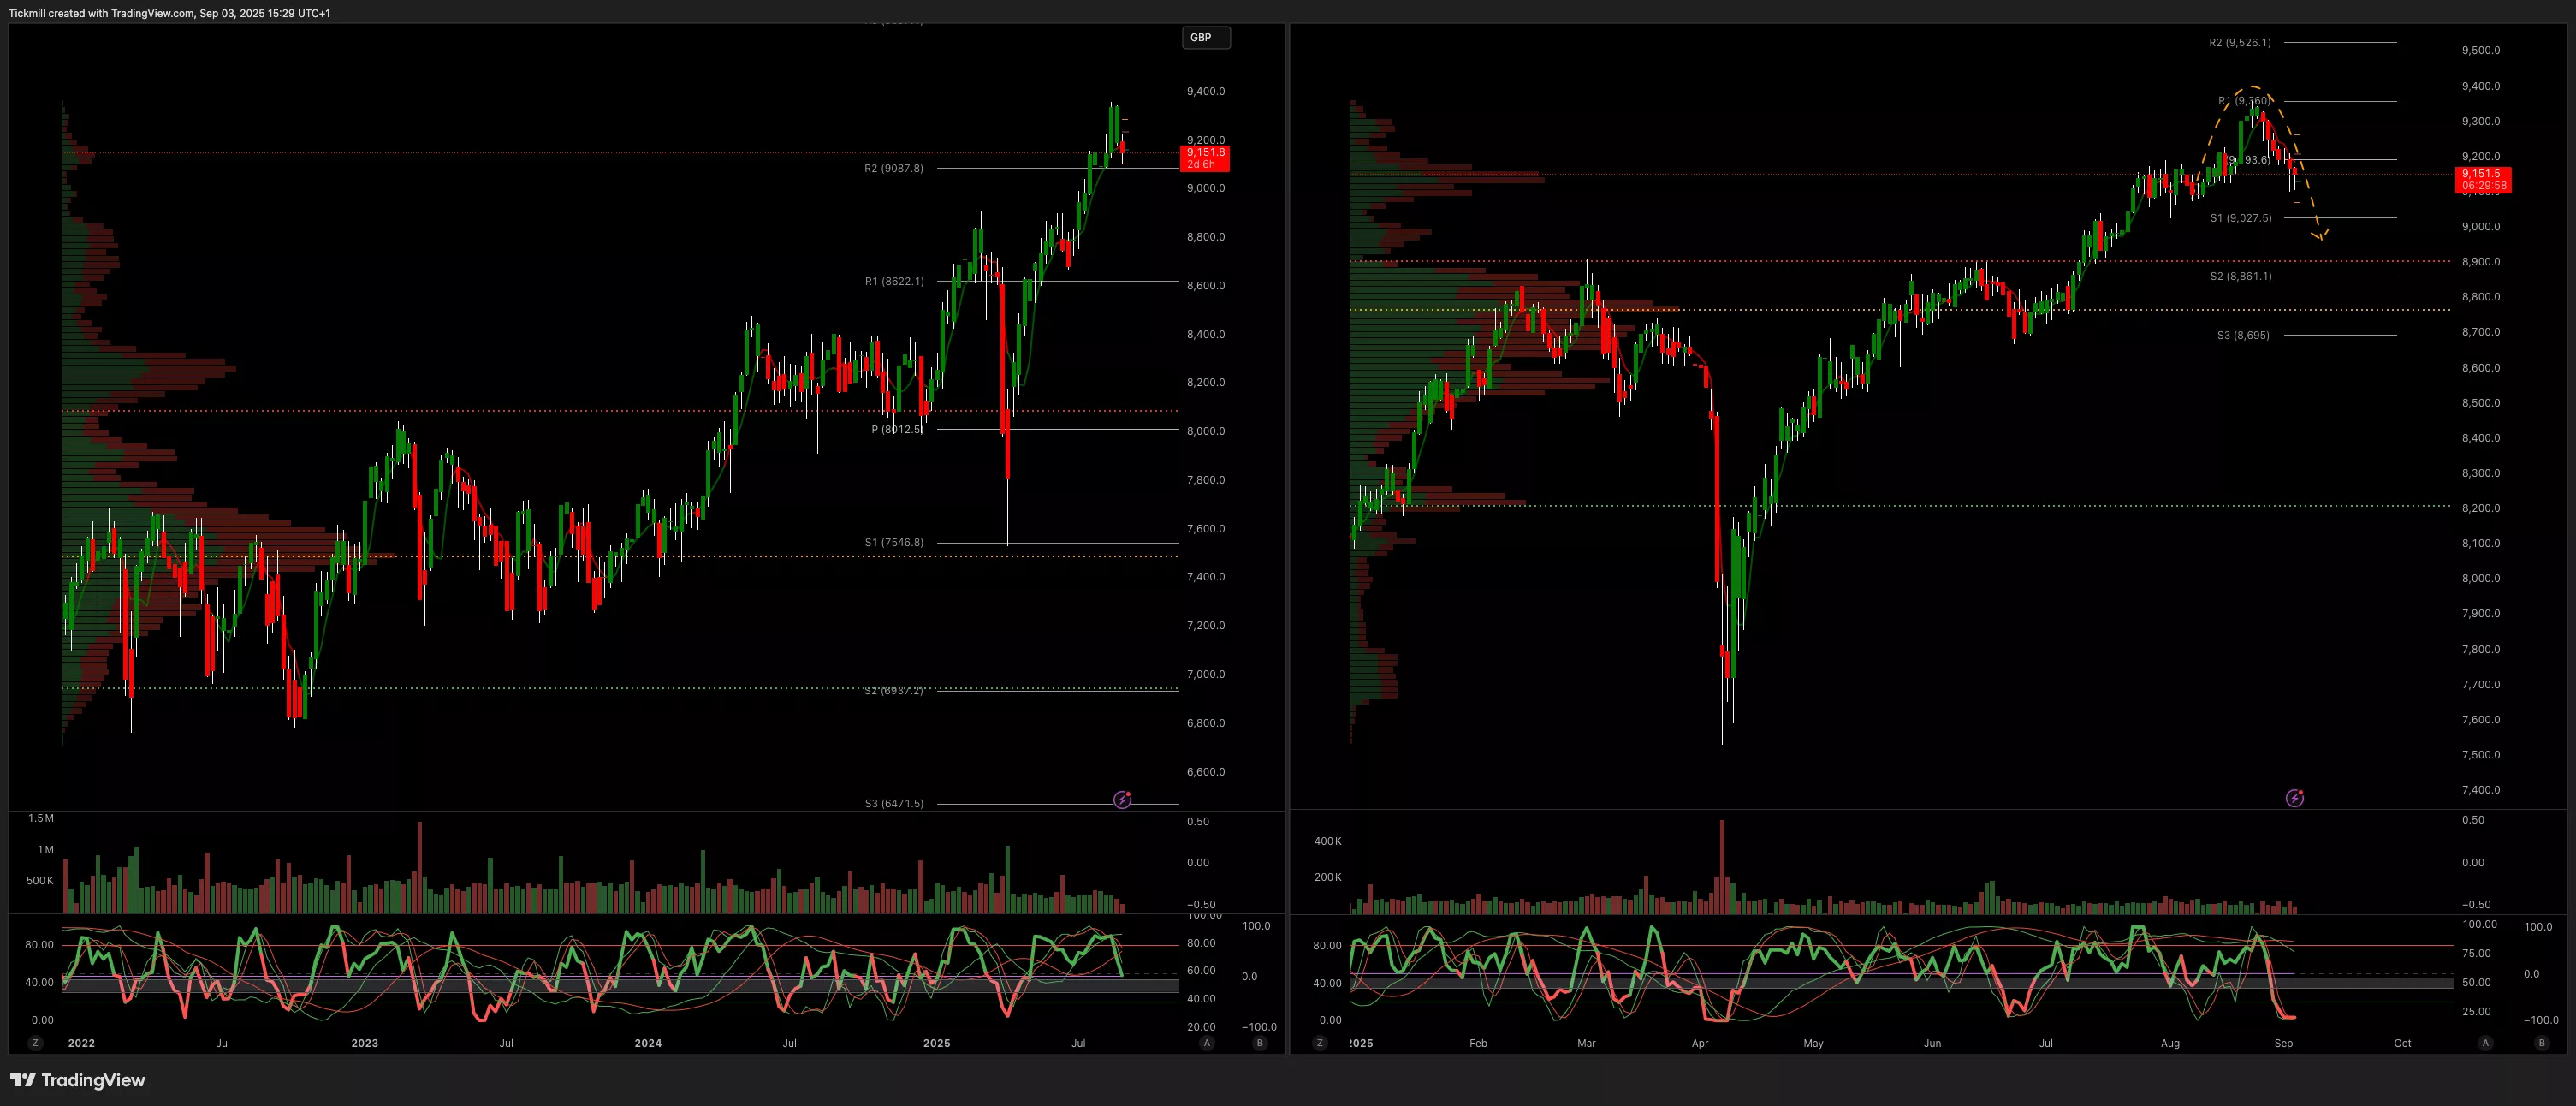Click the 'Aug' label on right chart axis
Screen dimensions: 2576x1106
pos(2170,1043)
